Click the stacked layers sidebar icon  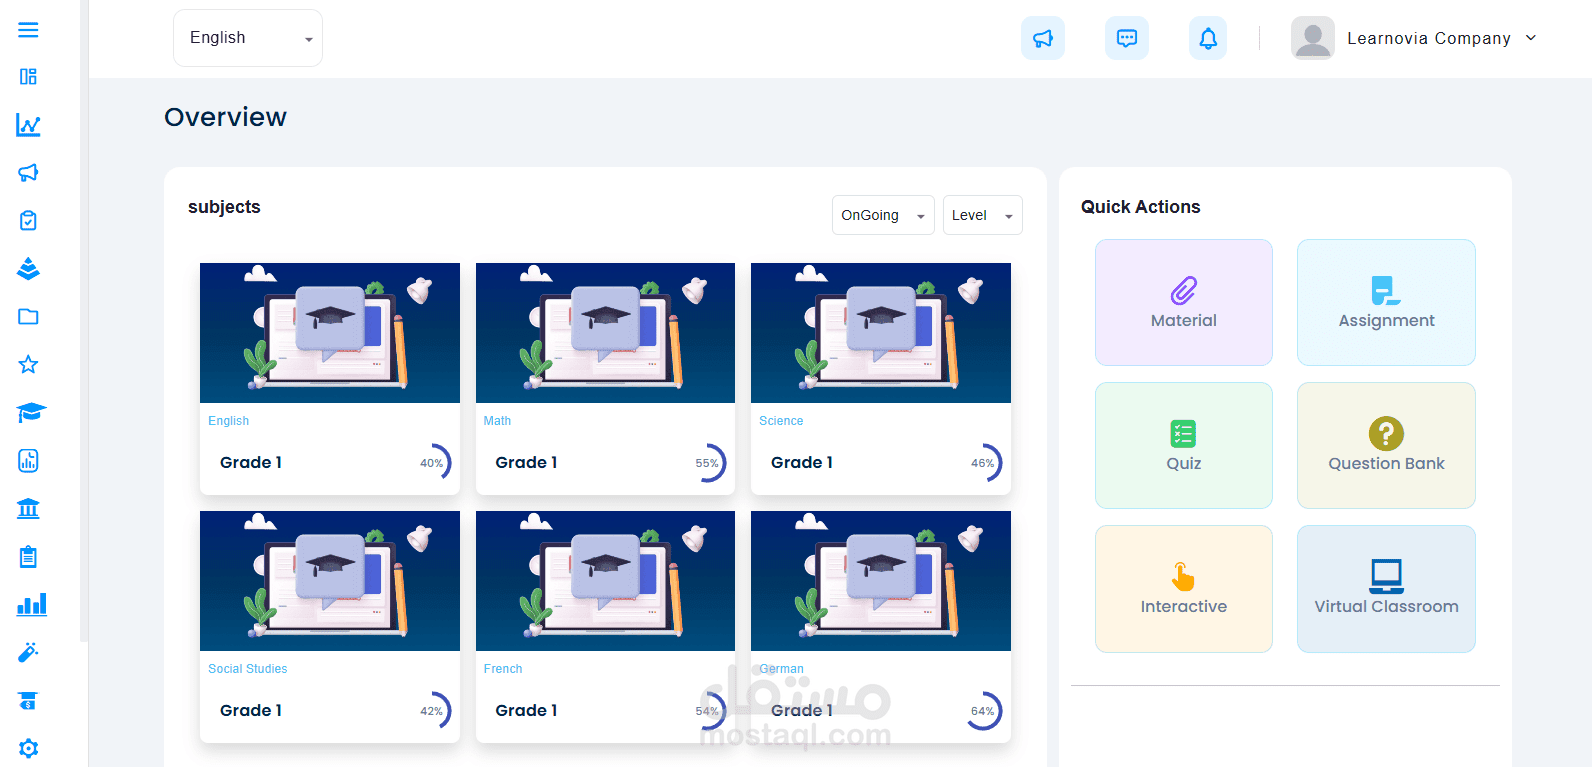tap(28, 269)
